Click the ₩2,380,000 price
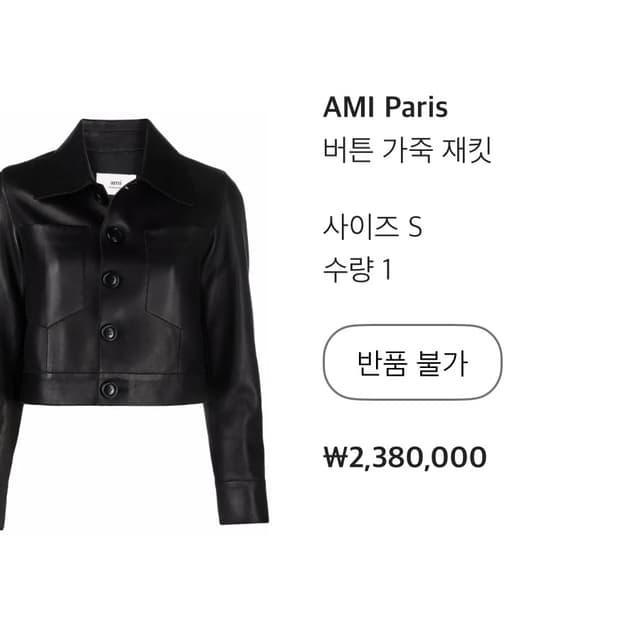This screenshot has height=620, width=620. point(405,457)
